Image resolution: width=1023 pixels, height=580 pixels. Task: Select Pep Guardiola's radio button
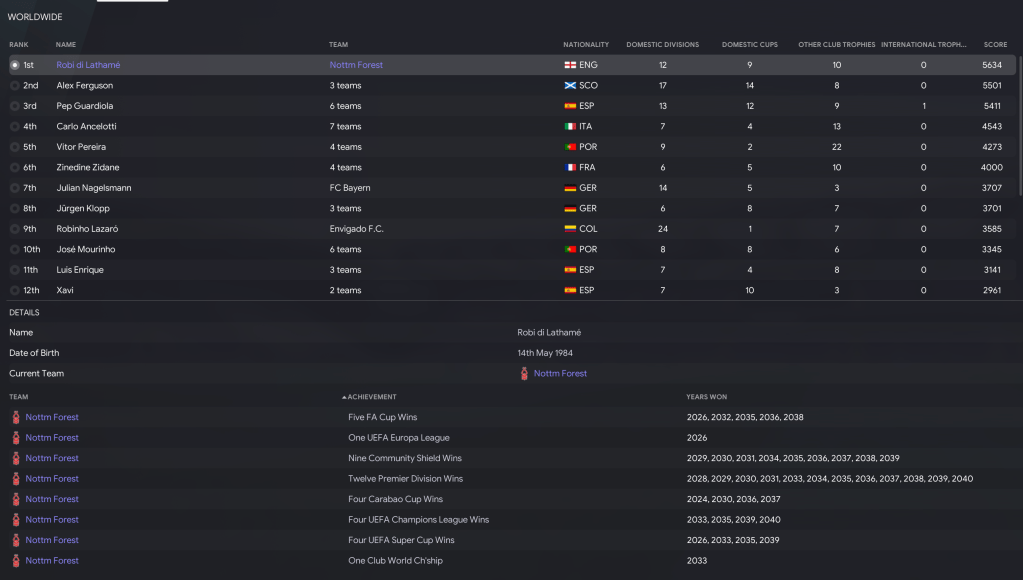[x=14, y=106]
